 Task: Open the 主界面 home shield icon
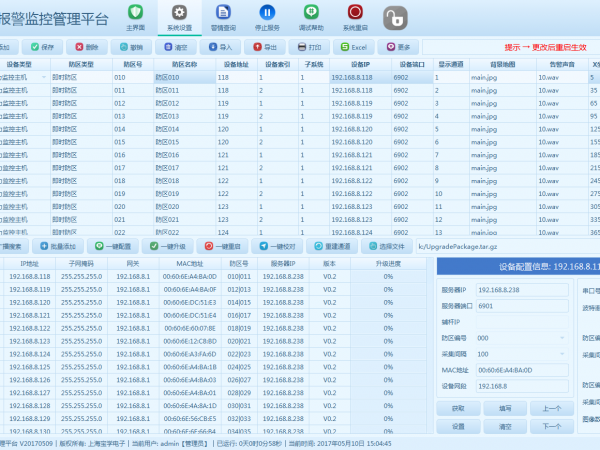[134, 15]
